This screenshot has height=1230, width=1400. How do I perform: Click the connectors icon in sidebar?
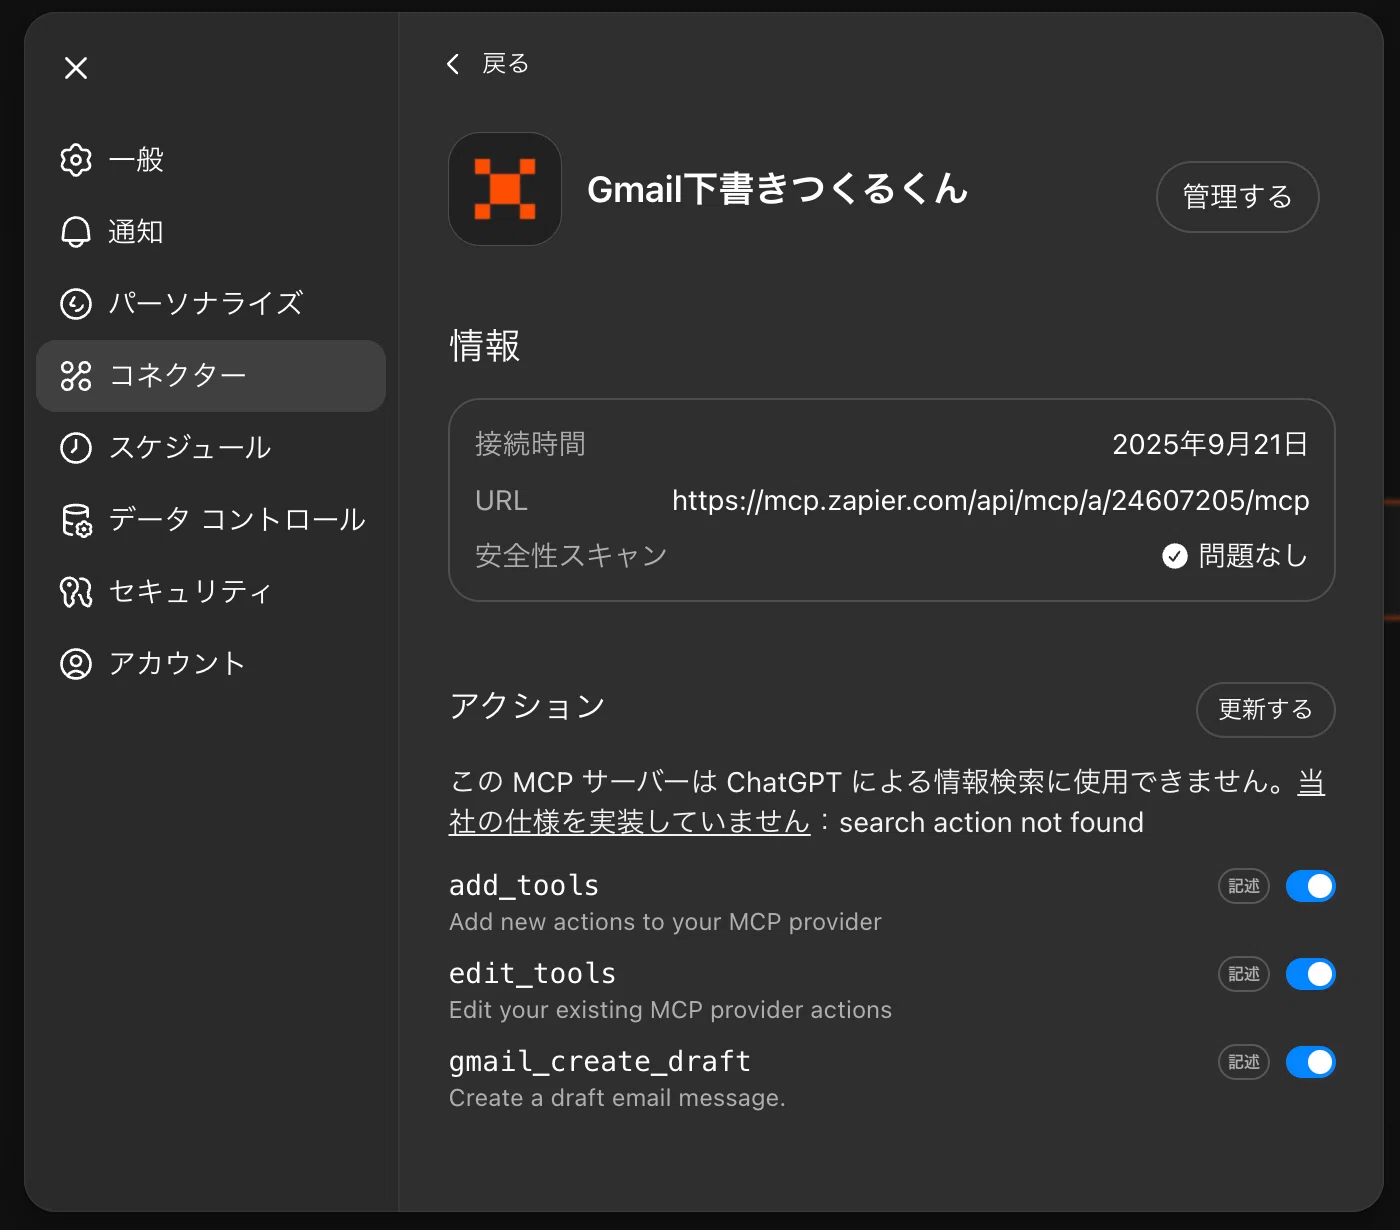[76, 376]
